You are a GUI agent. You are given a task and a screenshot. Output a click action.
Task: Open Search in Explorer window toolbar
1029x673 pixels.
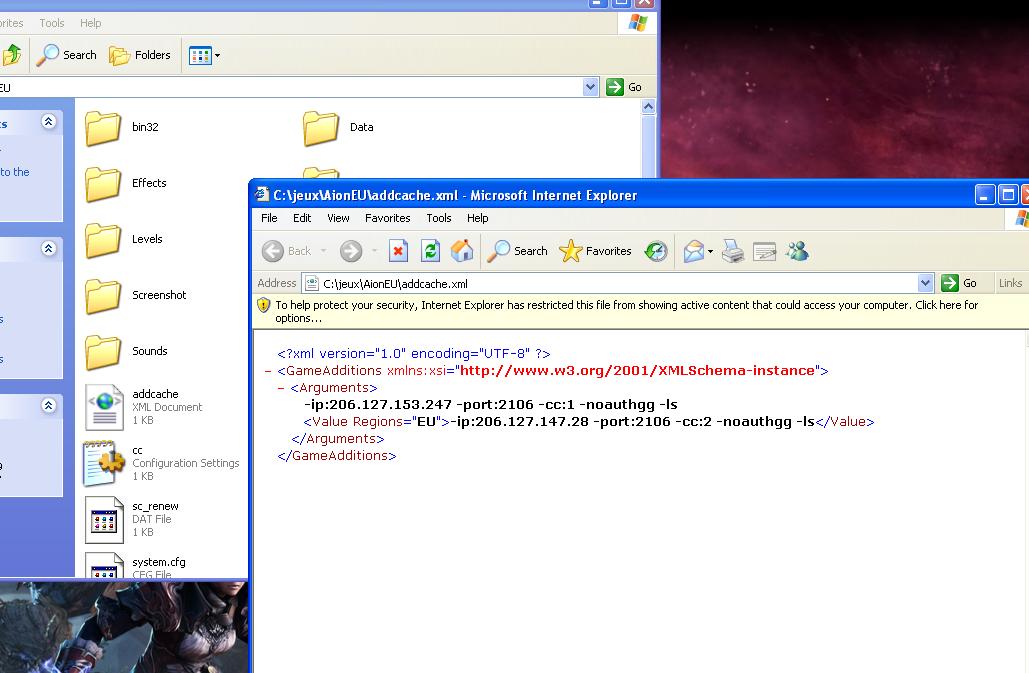[x=66, y=55]
